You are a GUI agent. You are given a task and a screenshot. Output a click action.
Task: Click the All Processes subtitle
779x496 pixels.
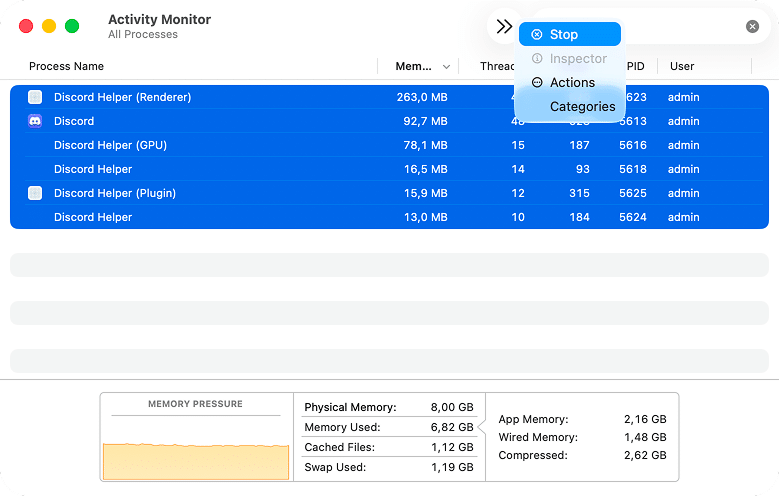[143, 34]
